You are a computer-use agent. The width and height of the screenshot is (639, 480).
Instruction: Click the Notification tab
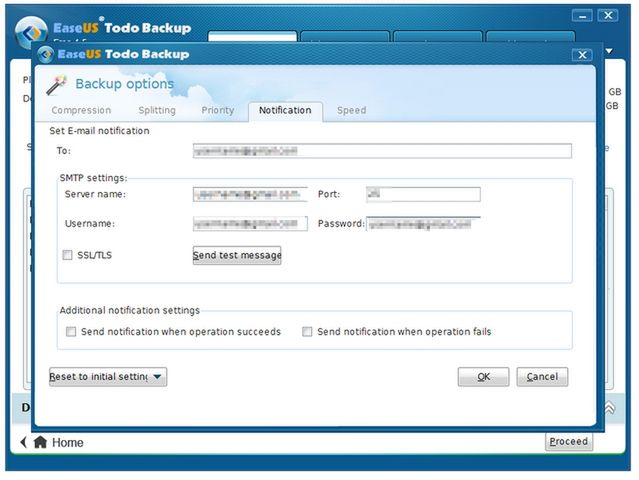tap(285, 111)
